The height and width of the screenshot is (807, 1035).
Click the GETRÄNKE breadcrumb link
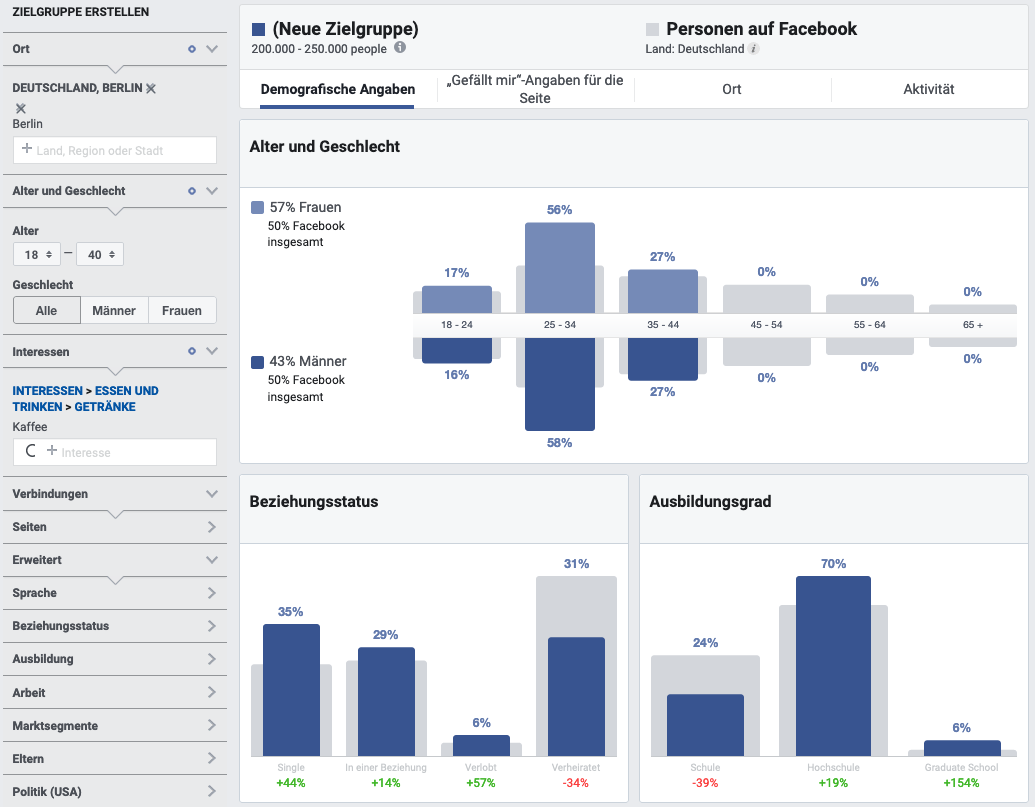click(105, 407)
